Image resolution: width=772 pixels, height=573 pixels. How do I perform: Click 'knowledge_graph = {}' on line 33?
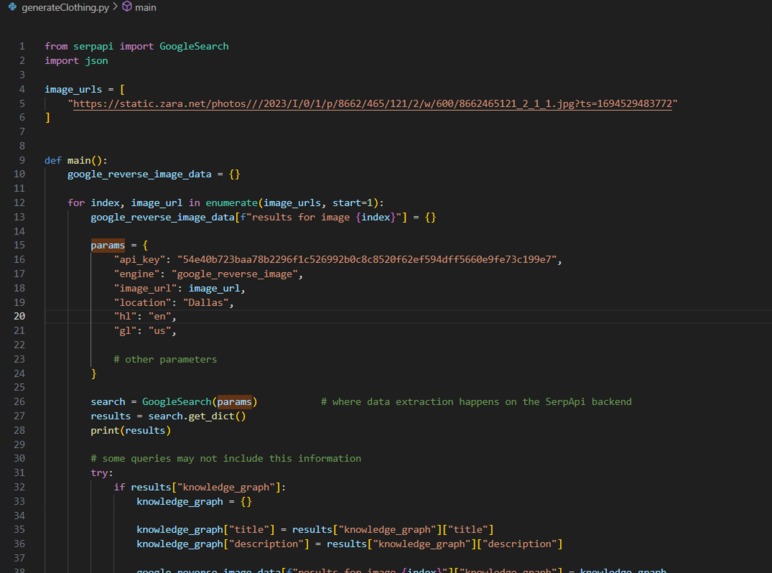[194, 501]
